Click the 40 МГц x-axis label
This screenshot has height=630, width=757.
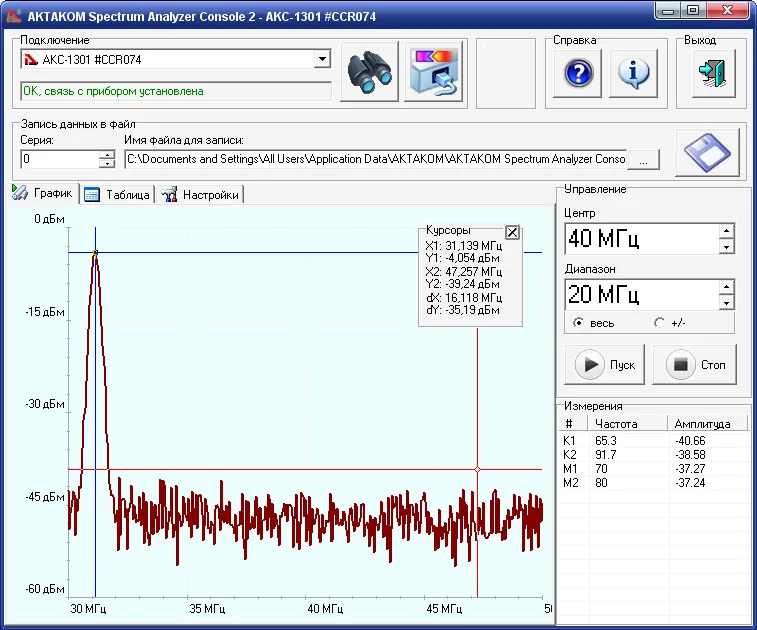pyautogui.click(x=325, y=608)
